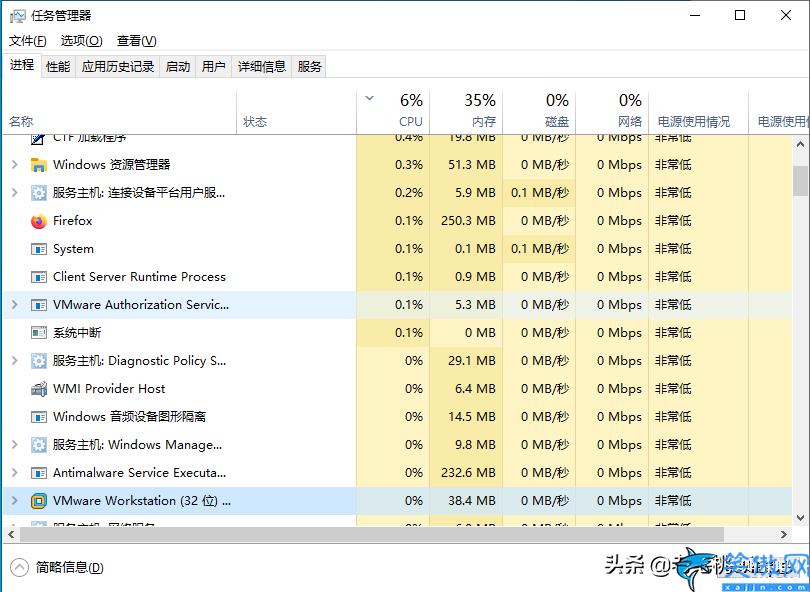The width and height of the screenshot is (810, 592).
Task: Expand the Antimalware Service Executable group
Action: [x=15, y=473]
